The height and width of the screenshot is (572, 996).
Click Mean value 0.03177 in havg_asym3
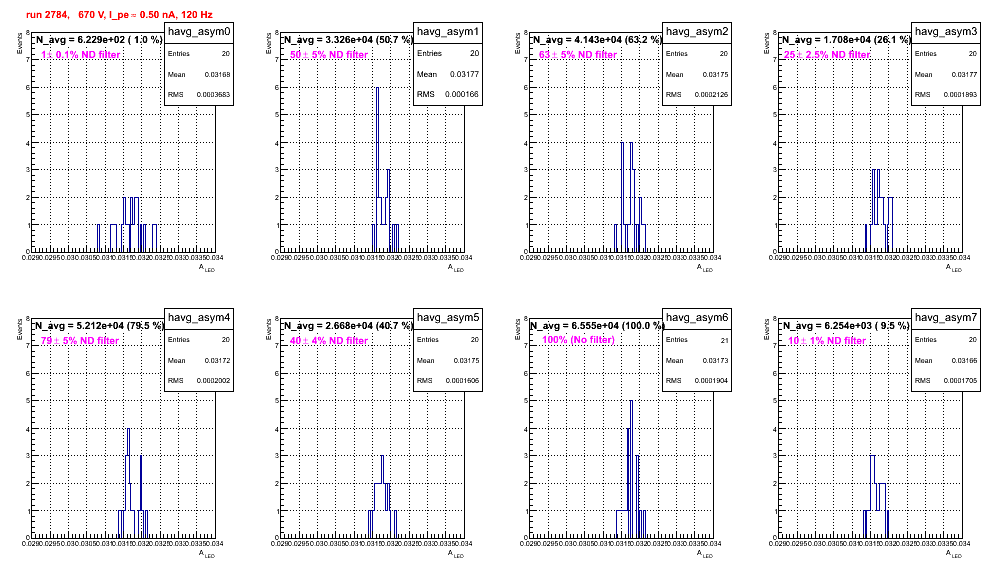click(964, 75)
